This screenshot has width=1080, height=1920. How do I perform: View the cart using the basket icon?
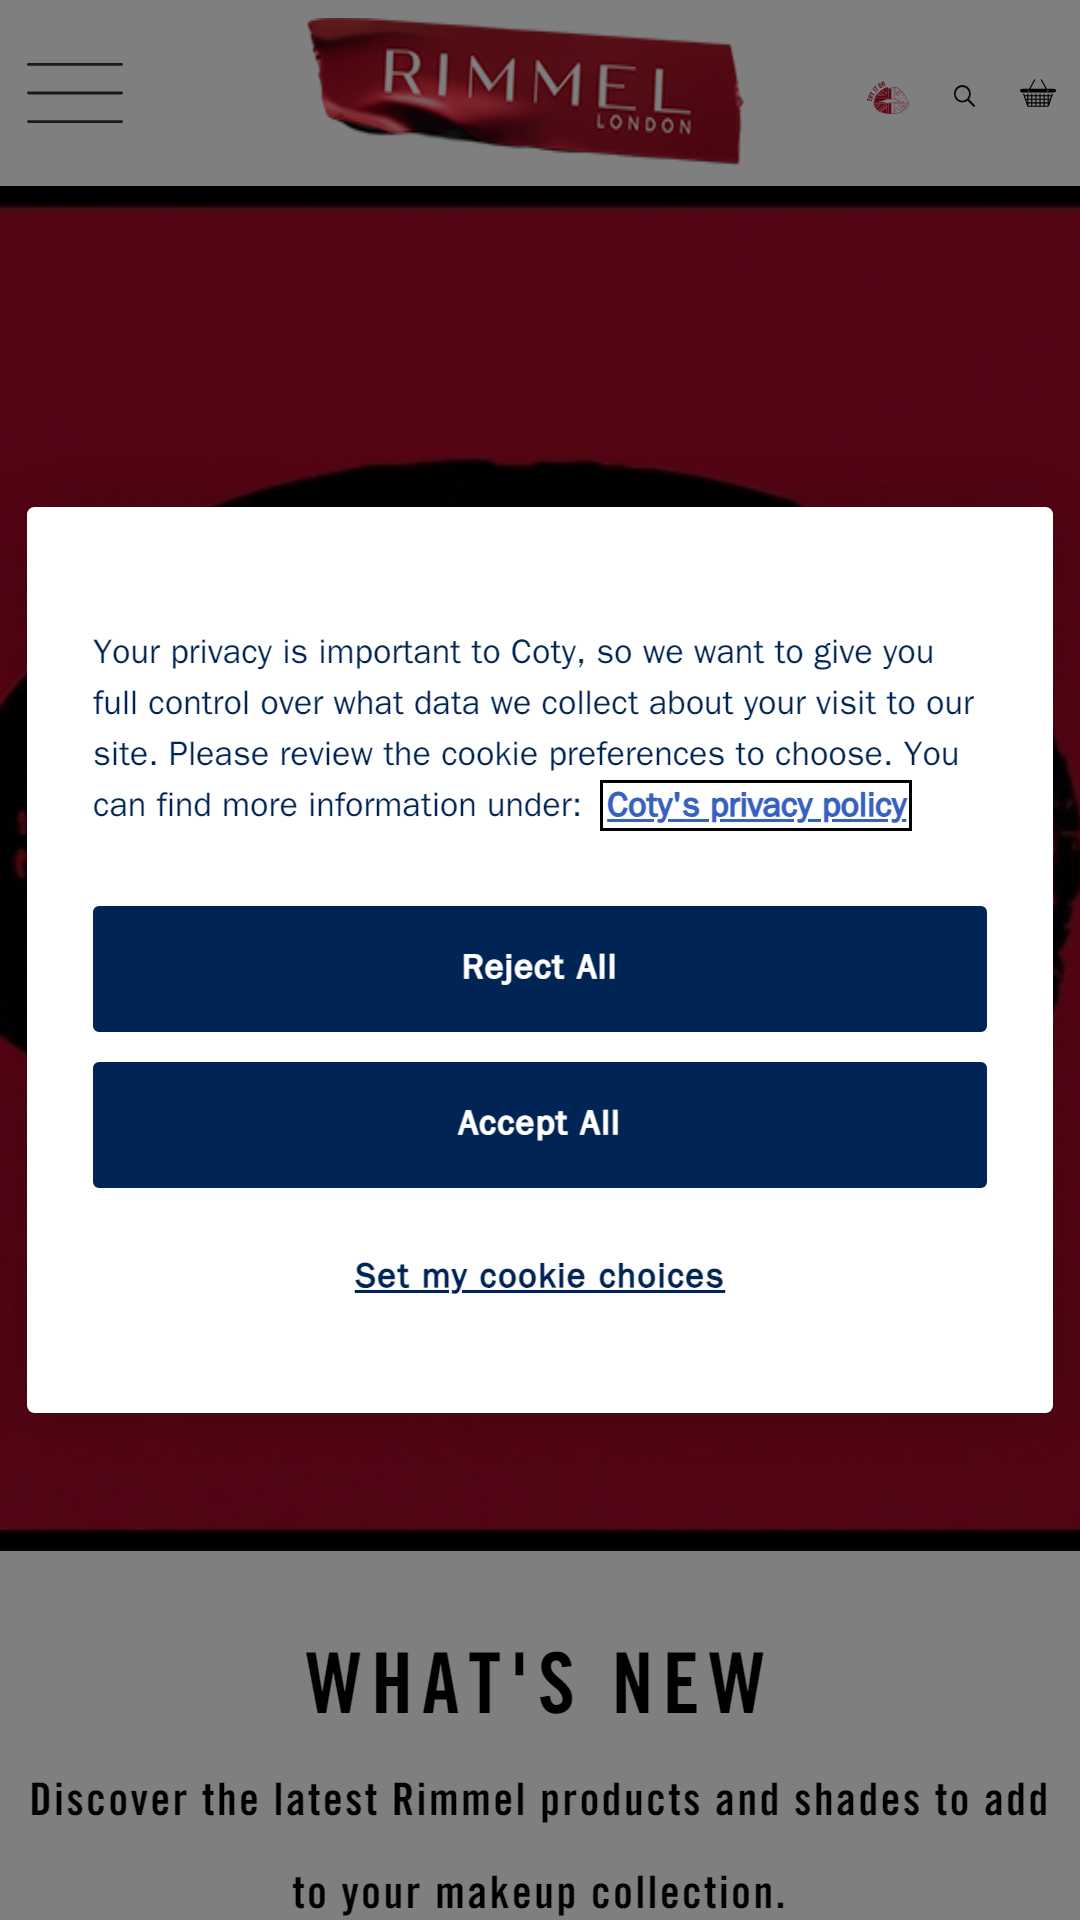click(1038, 94)
